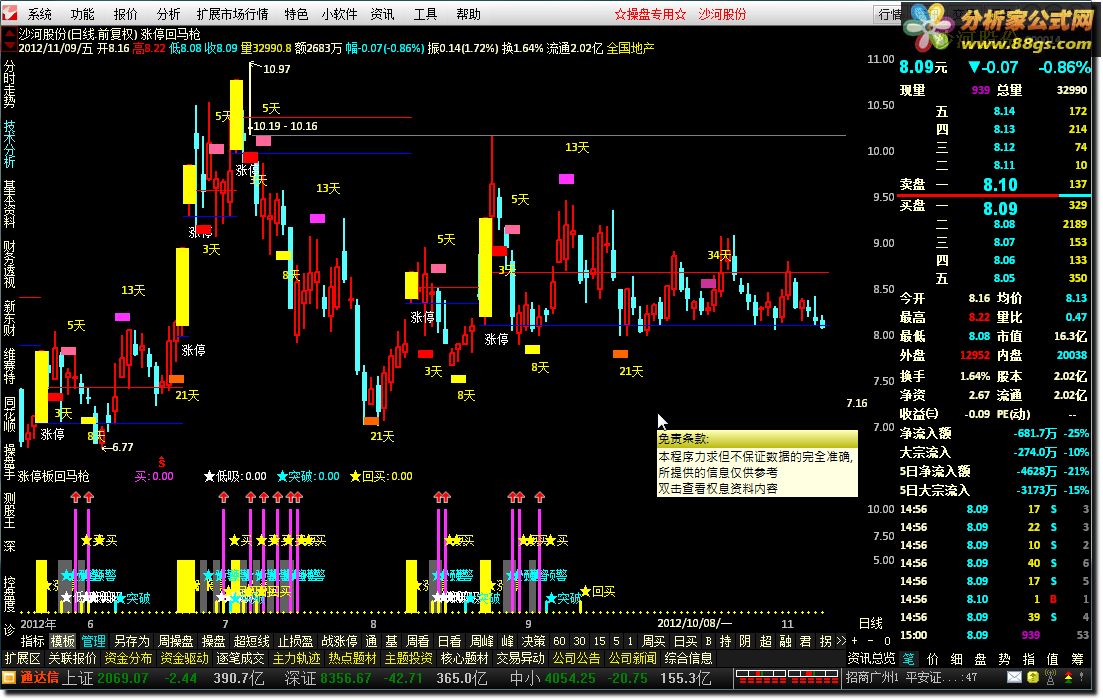Select the 15-minute period button
Screen dimensions: 1103x700
click(x=599, y=641)
